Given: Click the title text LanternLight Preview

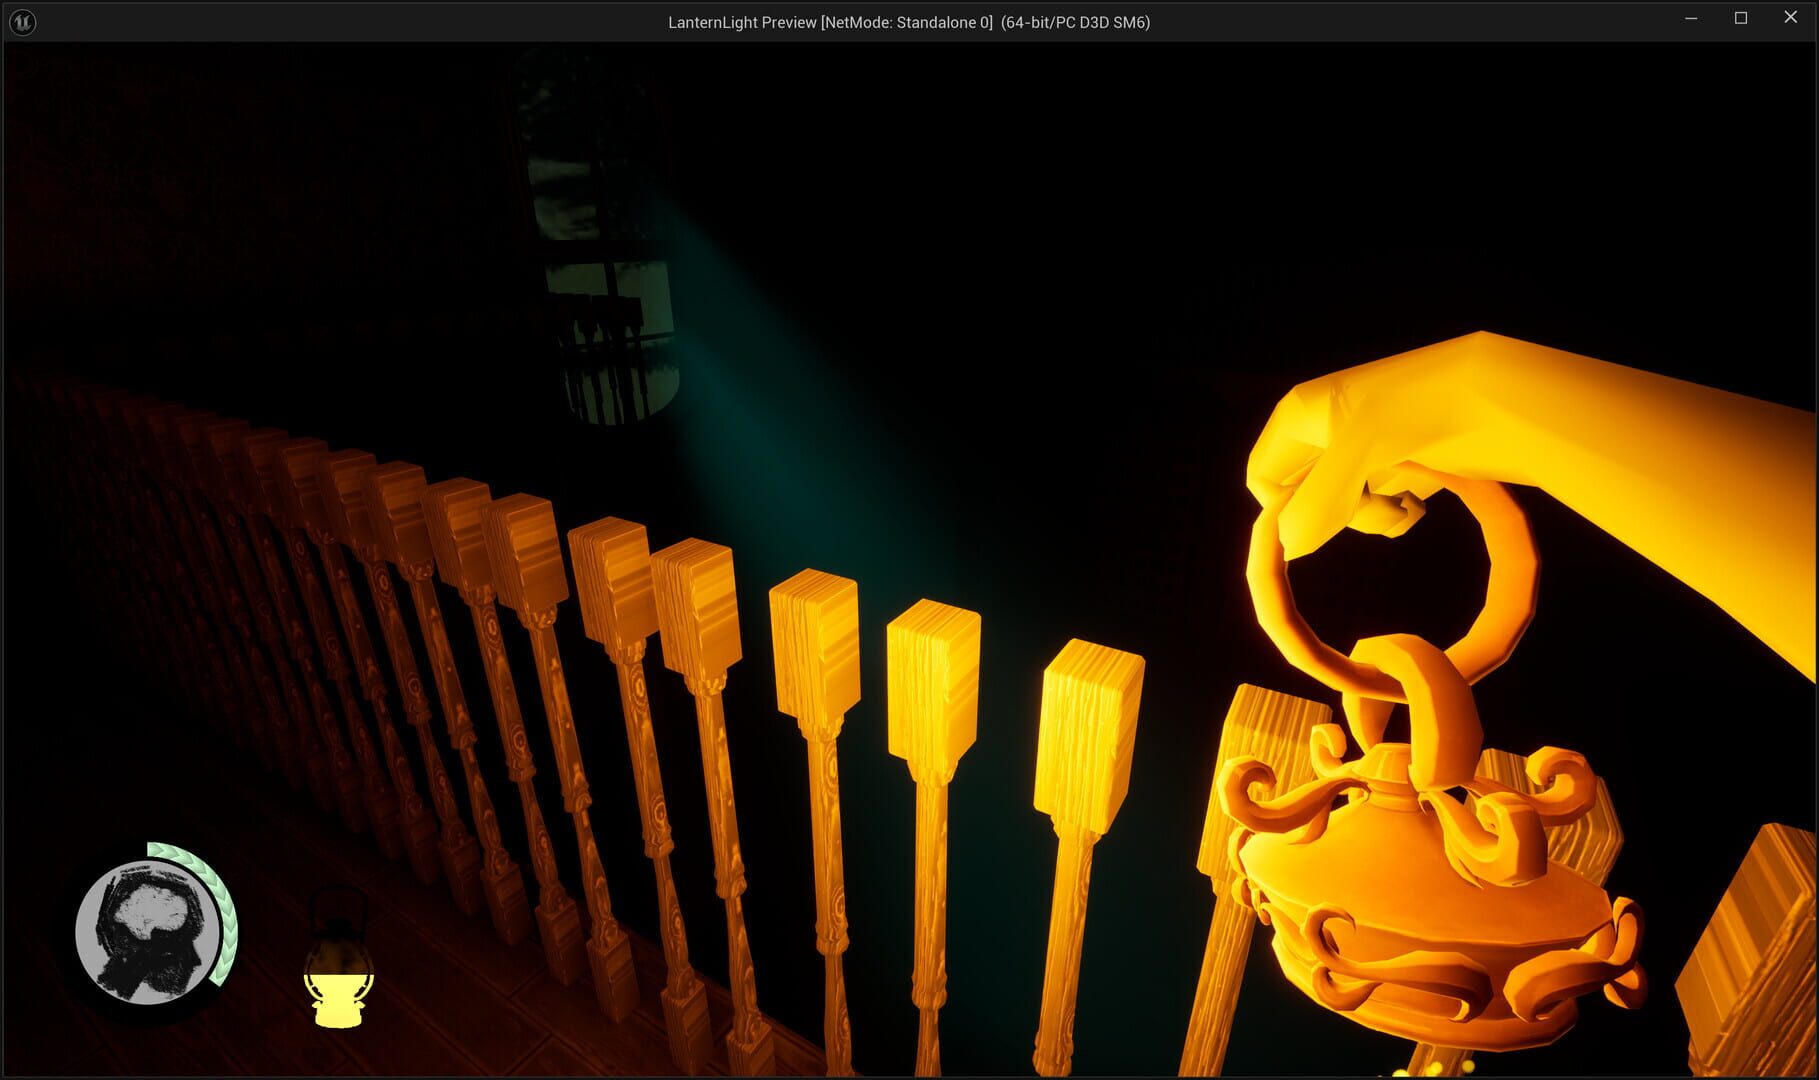Looking at the screenshot, I should pyautogui.click(x=740, y=21).
